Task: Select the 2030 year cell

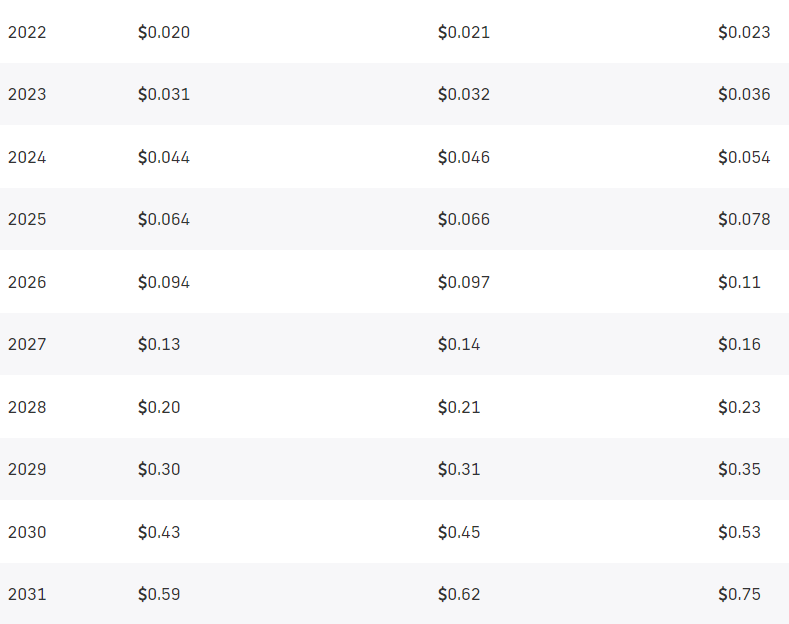Action: (27, 532)
